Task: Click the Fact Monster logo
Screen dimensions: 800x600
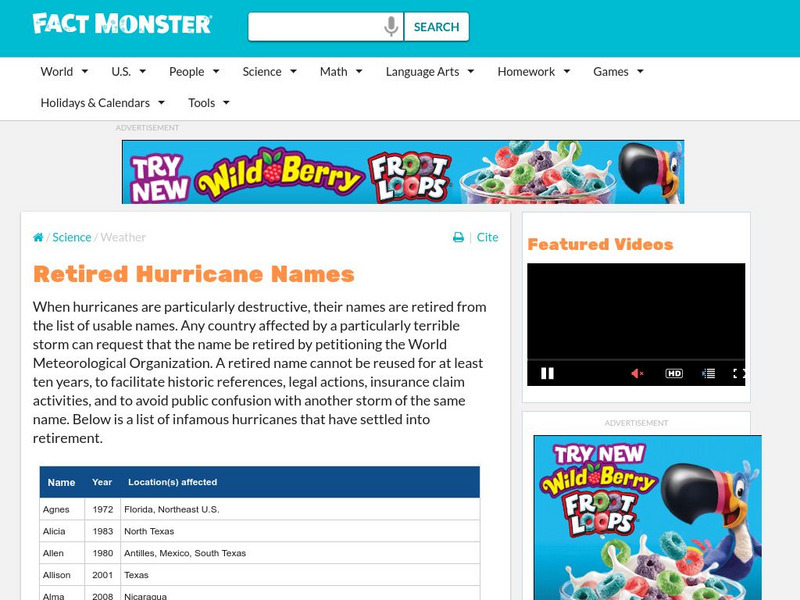Action: click(x=121, y=24)
